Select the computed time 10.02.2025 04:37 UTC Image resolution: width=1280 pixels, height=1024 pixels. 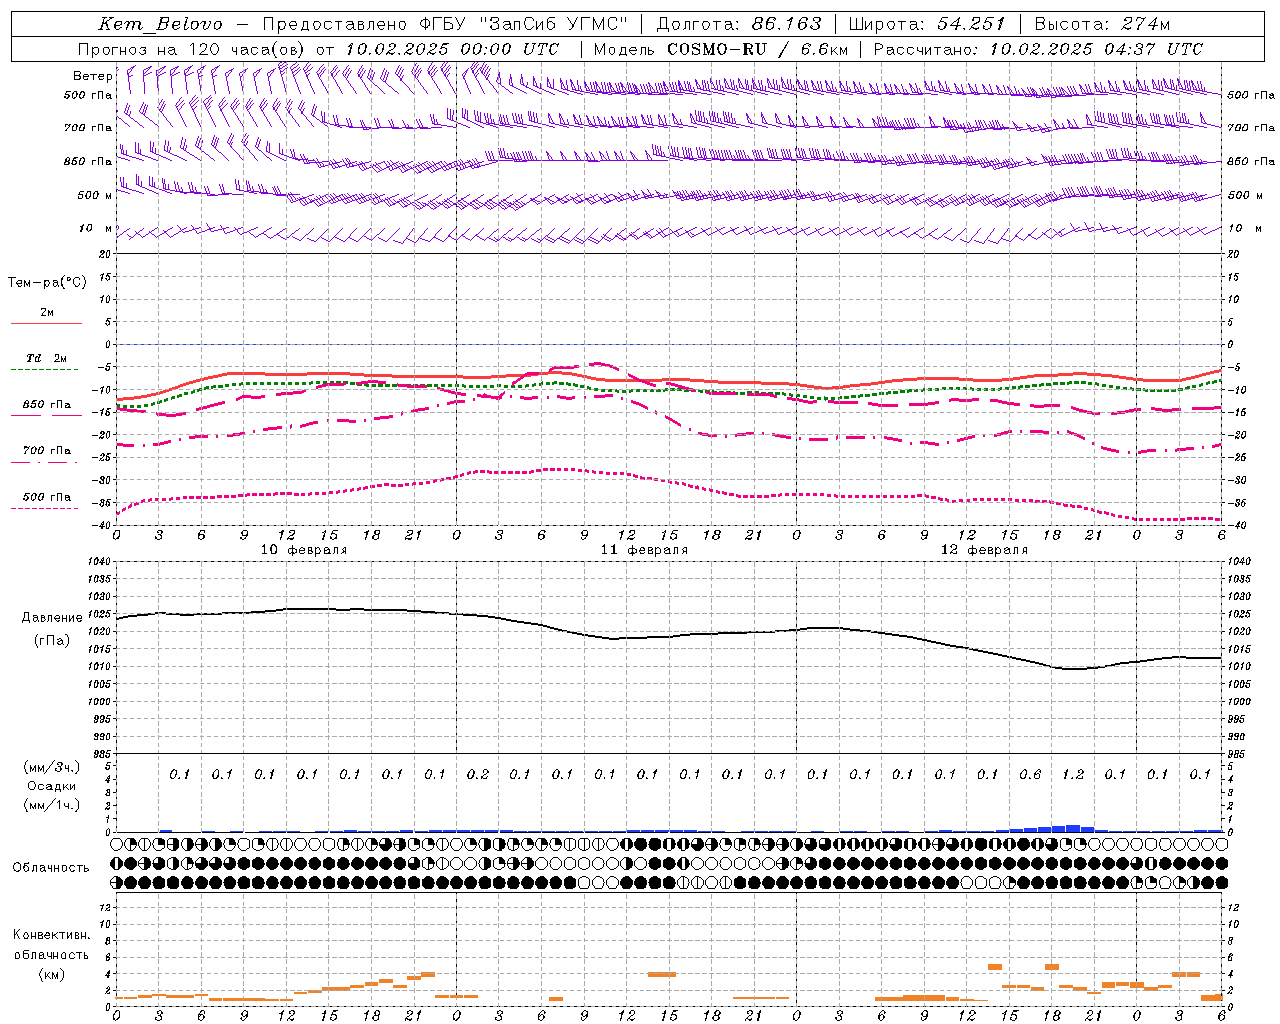[x=1096, y=49]
